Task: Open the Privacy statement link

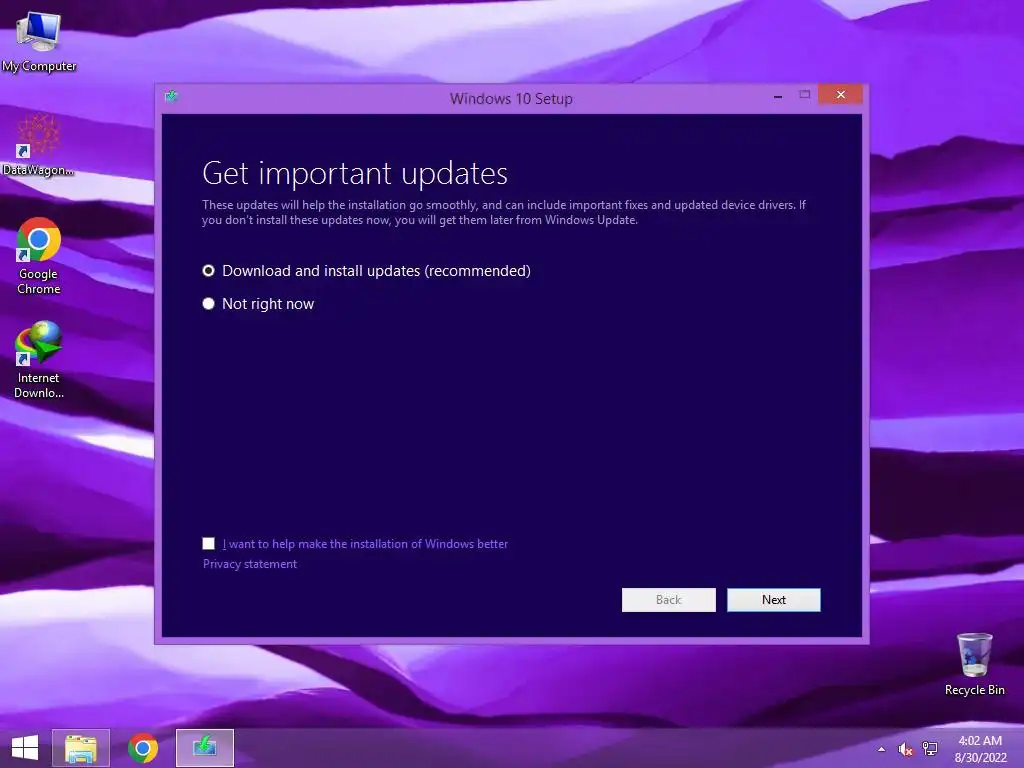Action: tap(249, 564)
